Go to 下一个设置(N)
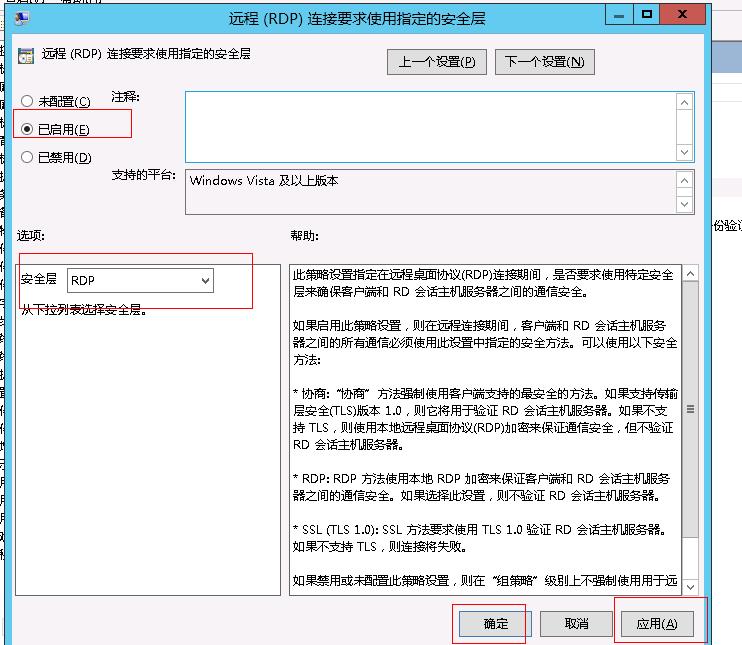The width and height of the screenshot is (742, 645). pyautogui.click(x=545, y=62)
